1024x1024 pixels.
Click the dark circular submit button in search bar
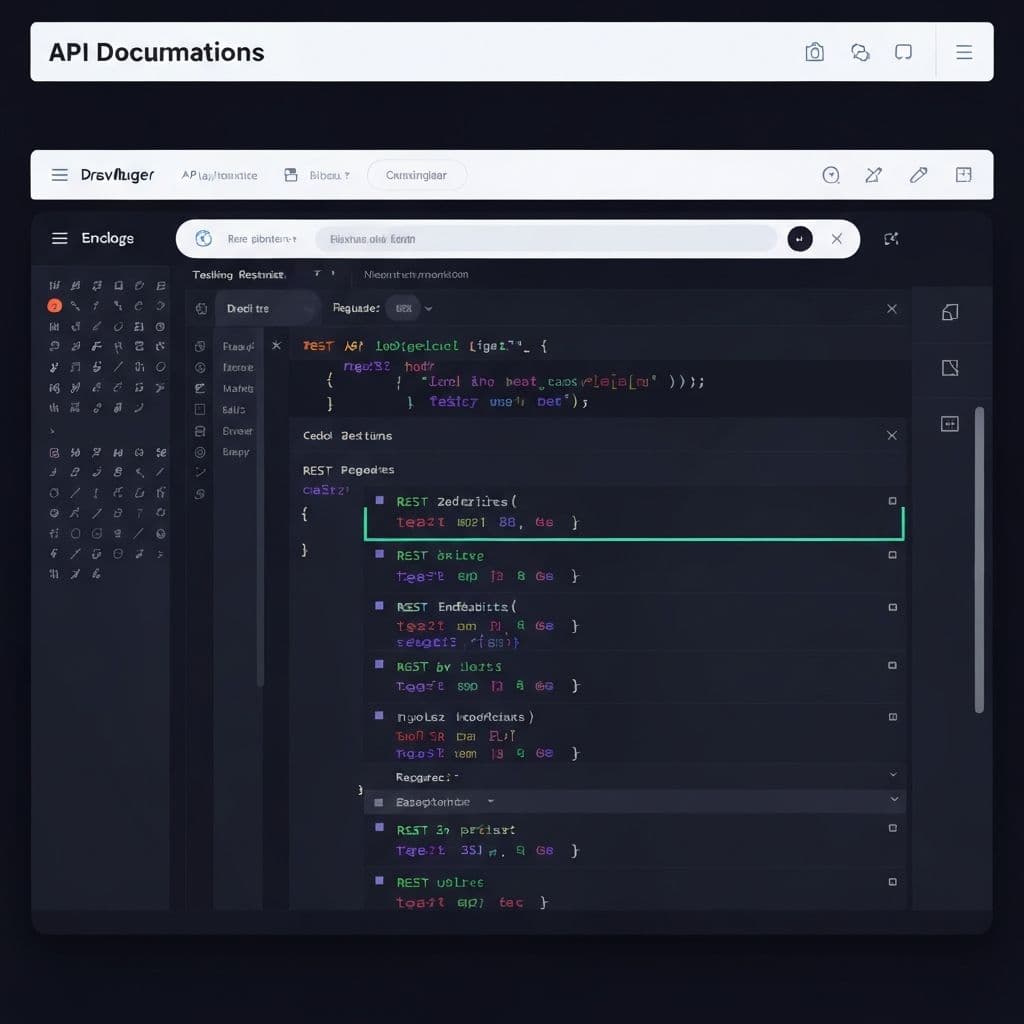[x=798, y=239]
